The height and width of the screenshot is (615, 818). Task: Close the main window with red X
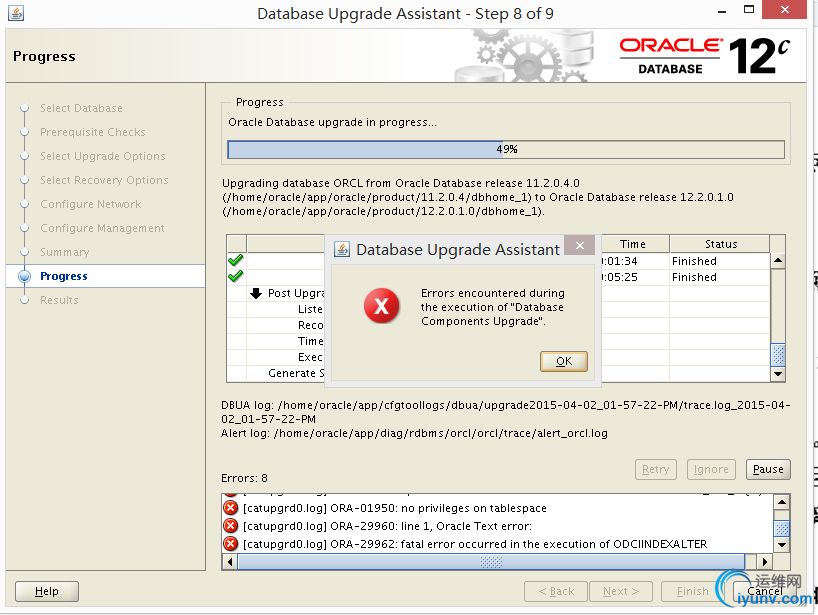coord(785,9)
